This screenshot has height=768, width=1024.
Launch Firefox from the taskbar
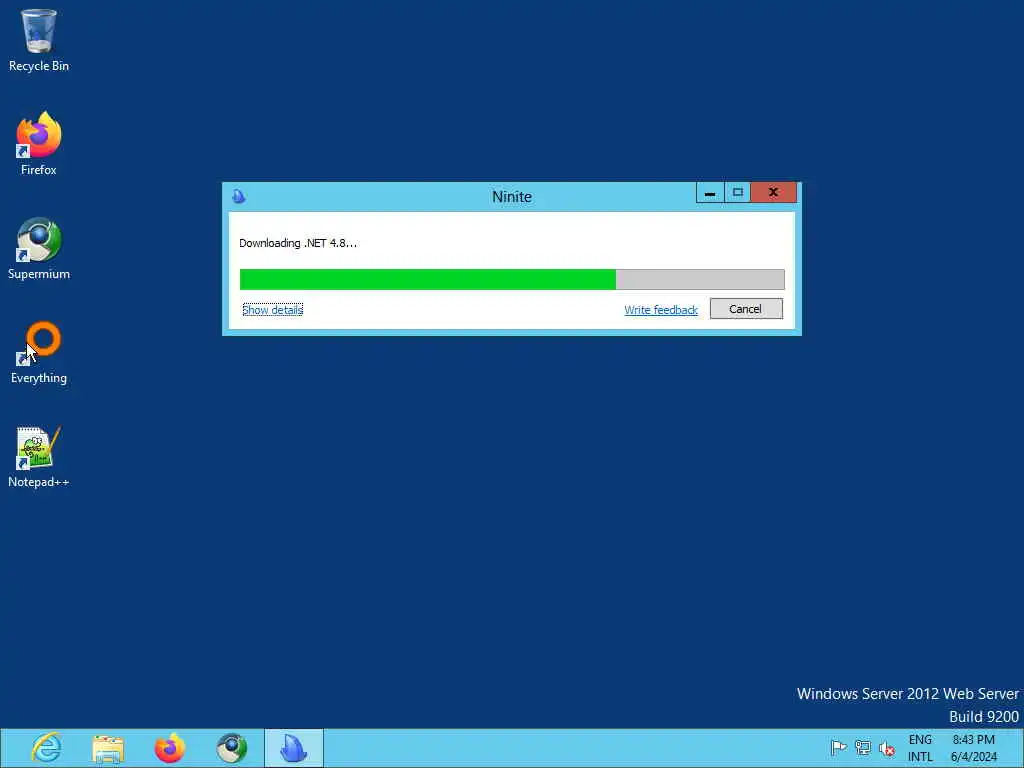pyautogui.click(x=169, y=748)
